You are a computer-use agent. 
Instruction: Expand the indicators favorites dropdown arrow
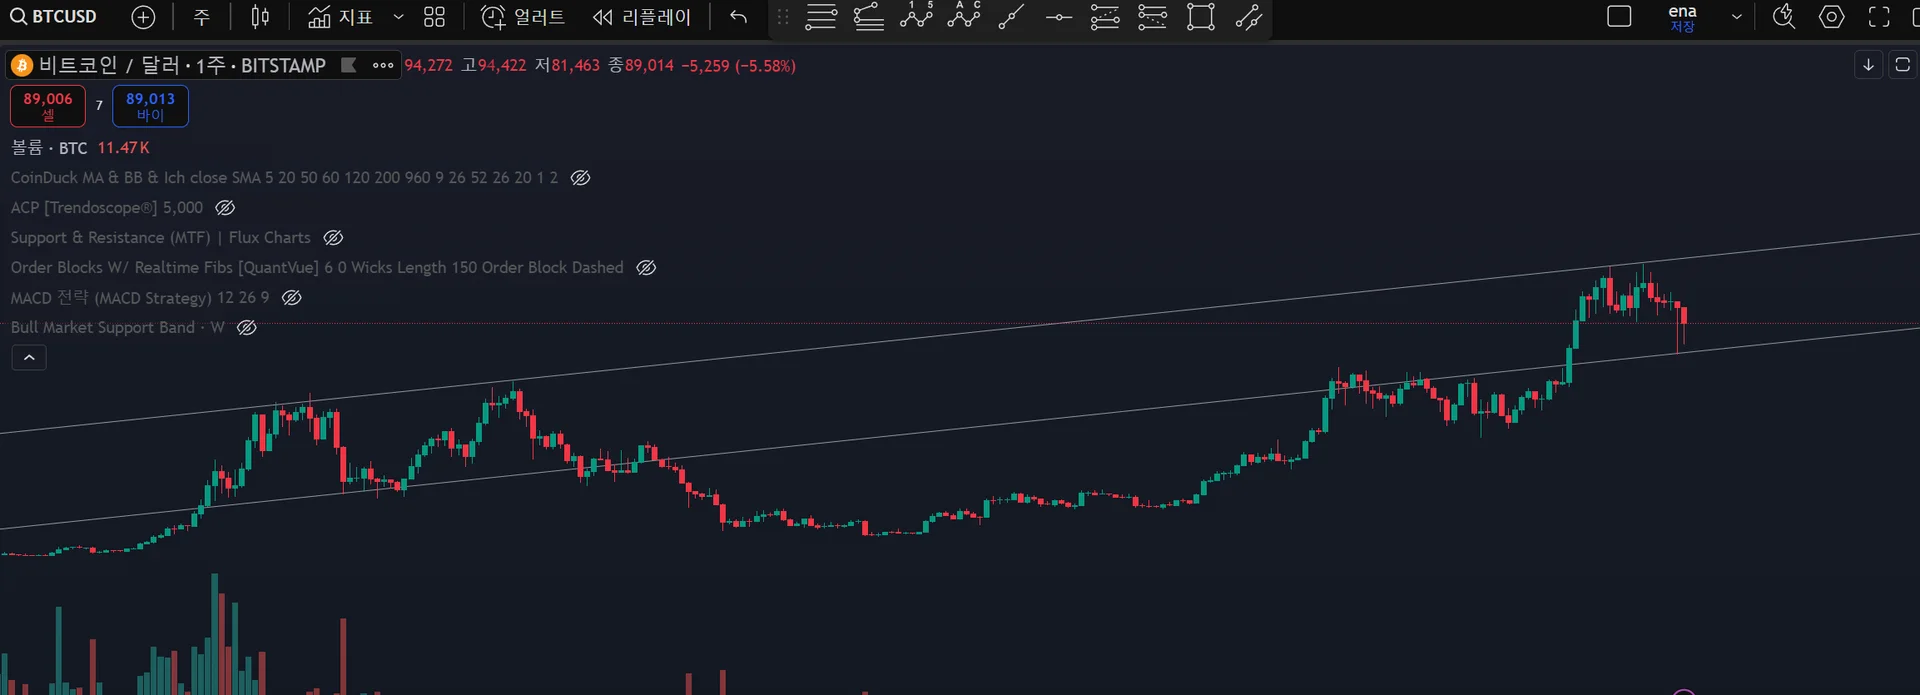pos(398,17)
